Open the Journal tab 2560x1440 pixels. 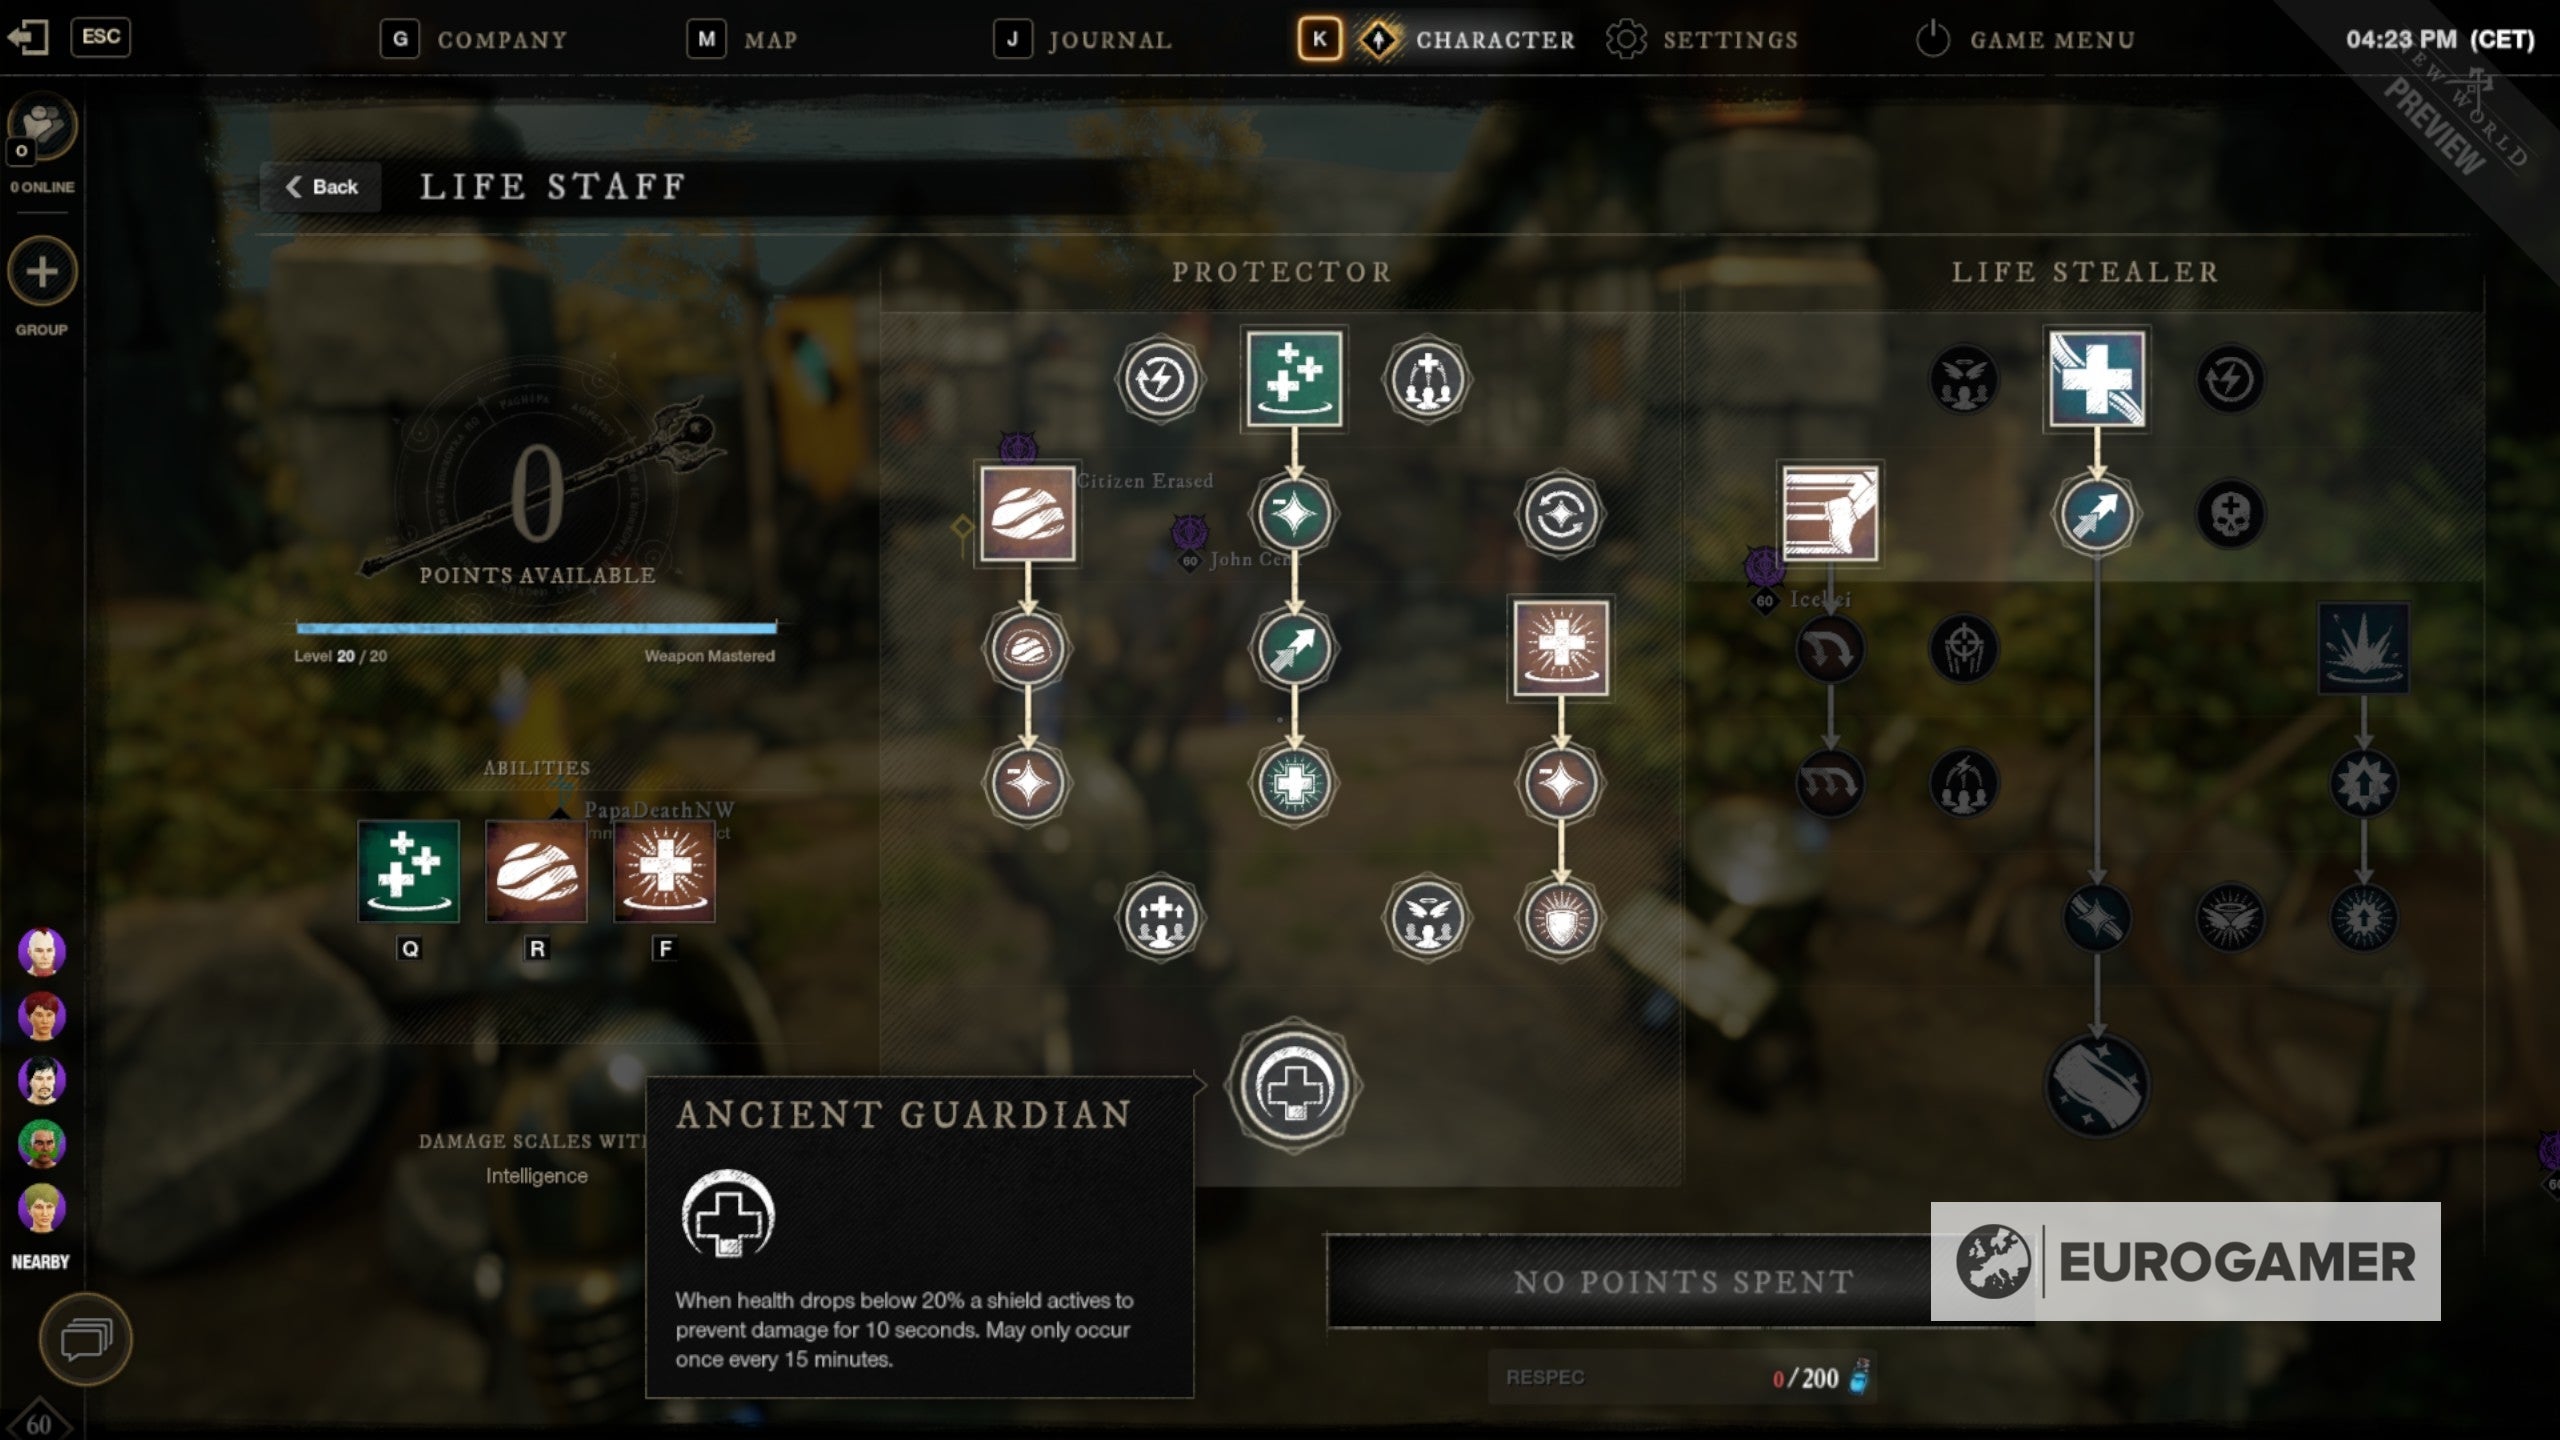tap(1083, 40)
